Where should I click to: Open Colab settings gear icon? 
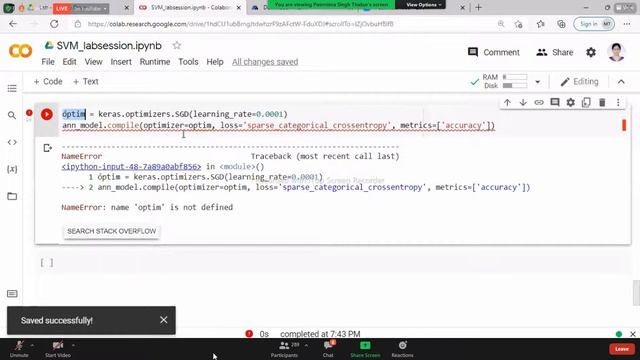[591, 52]
